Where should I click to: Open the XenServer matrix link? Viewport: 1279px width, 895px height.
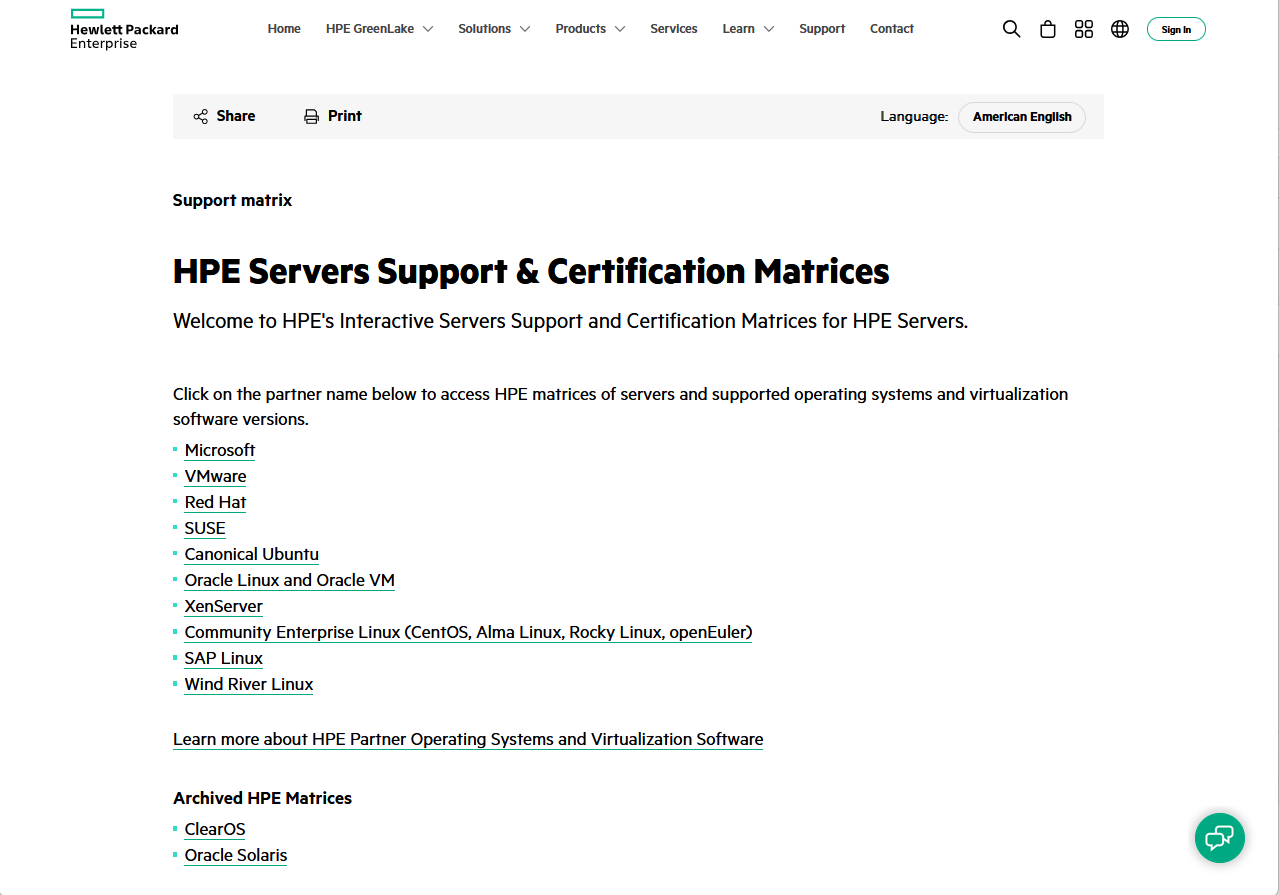click(224, 606)
